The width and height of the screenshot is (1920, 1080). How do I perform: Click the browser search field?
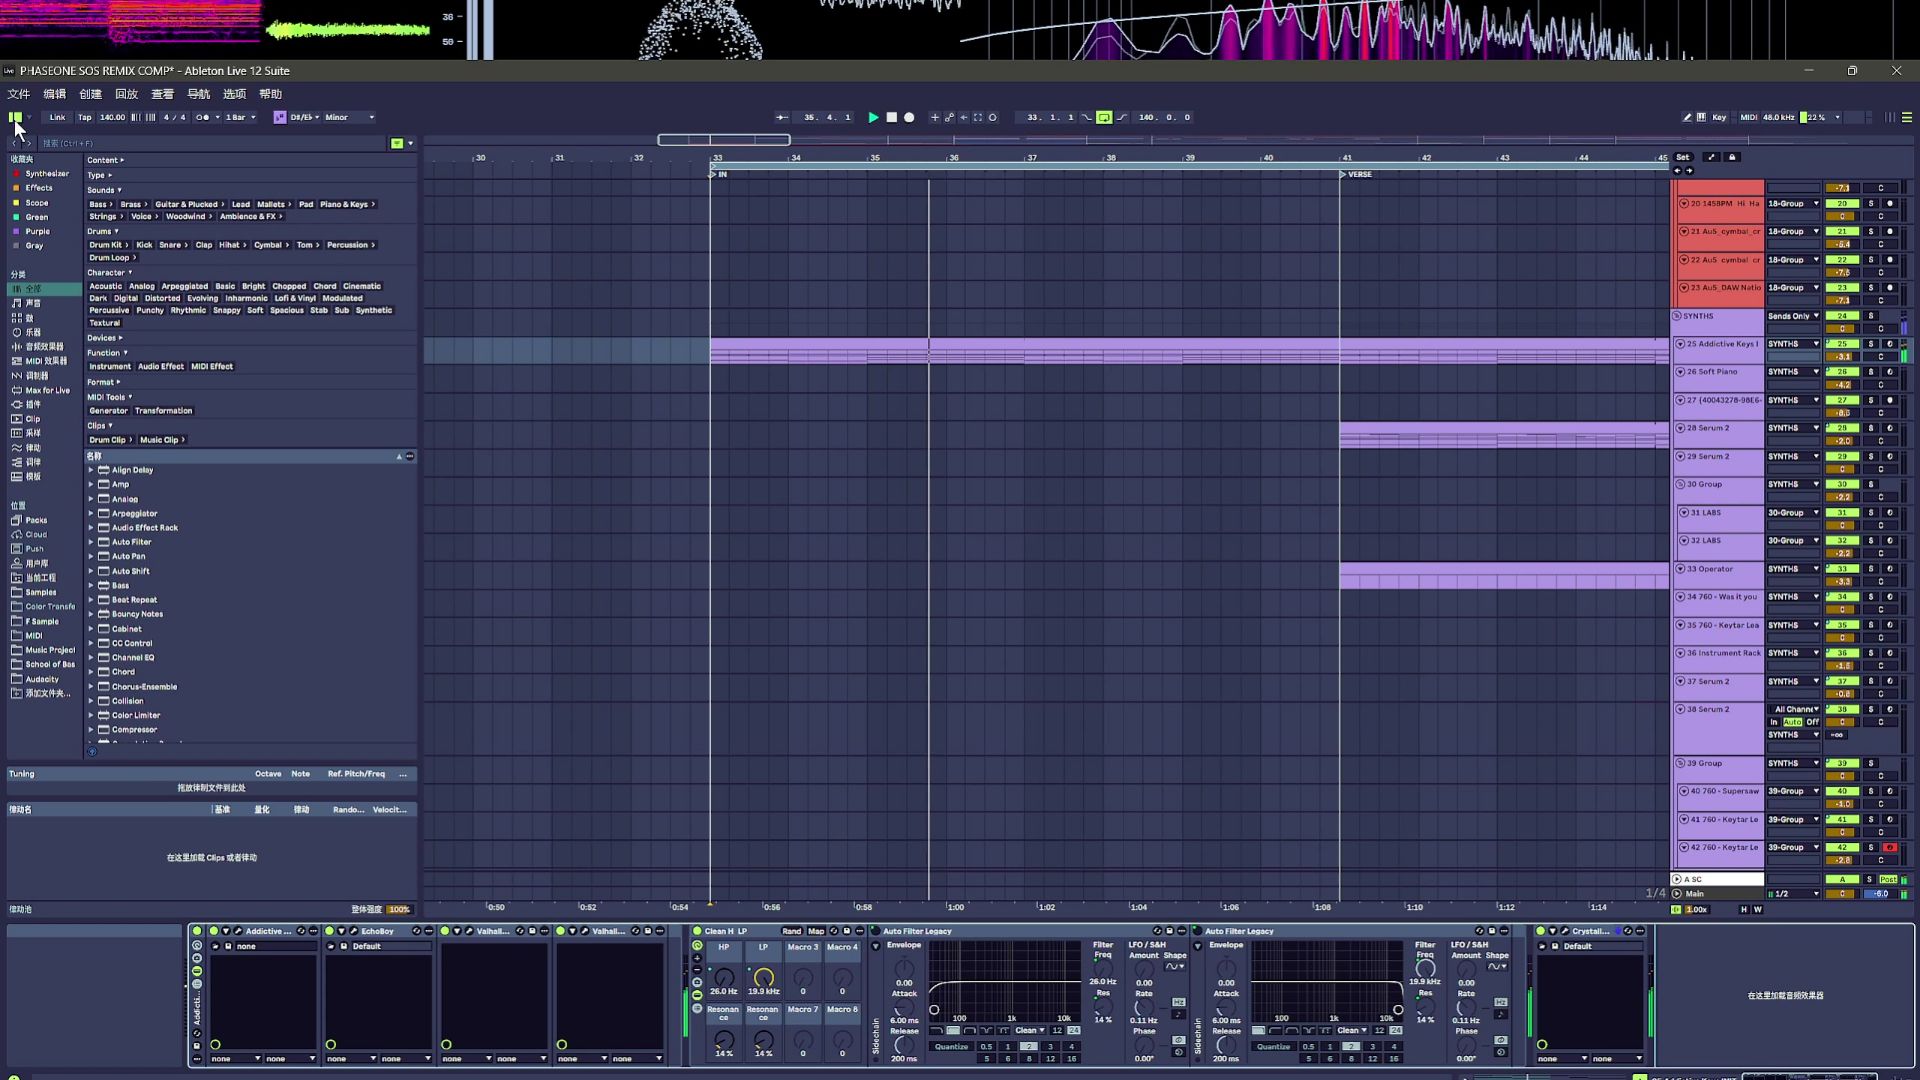pyautogui.click(x=212, y=143)
